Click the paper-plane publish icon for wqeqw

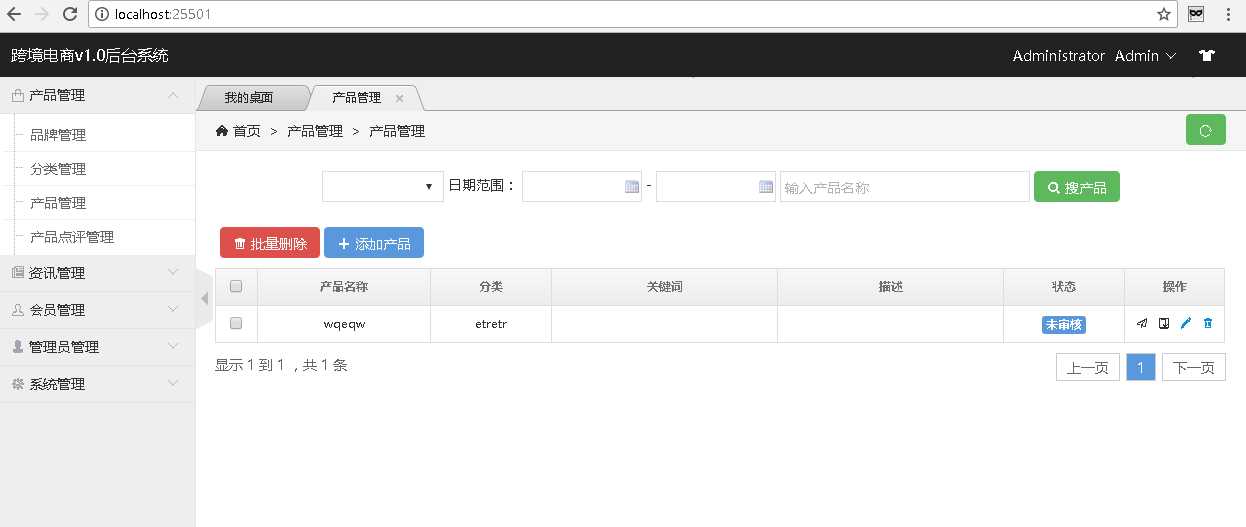(1142, 323)
